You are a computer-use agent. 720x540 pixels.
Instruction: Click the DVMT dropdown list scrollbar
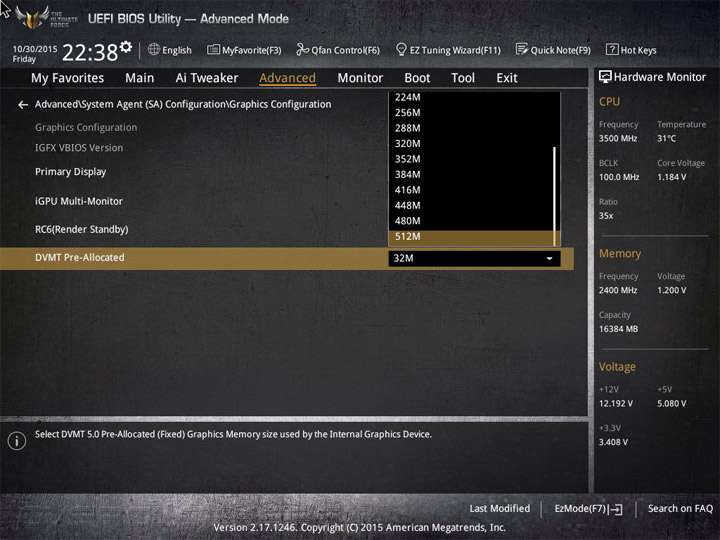coord(555,196)
